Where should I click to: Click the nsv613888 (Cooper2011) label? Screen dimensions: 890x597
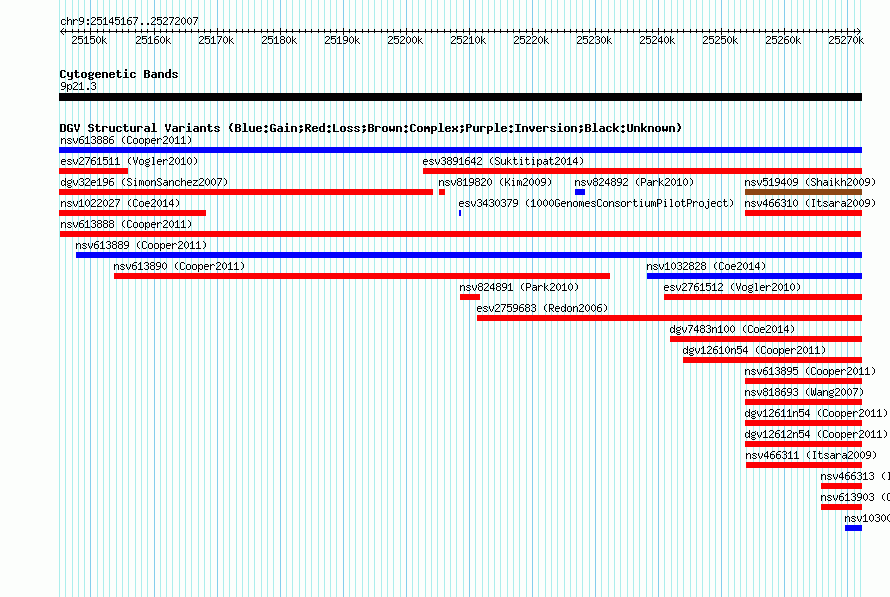click(x=126, y=224)
